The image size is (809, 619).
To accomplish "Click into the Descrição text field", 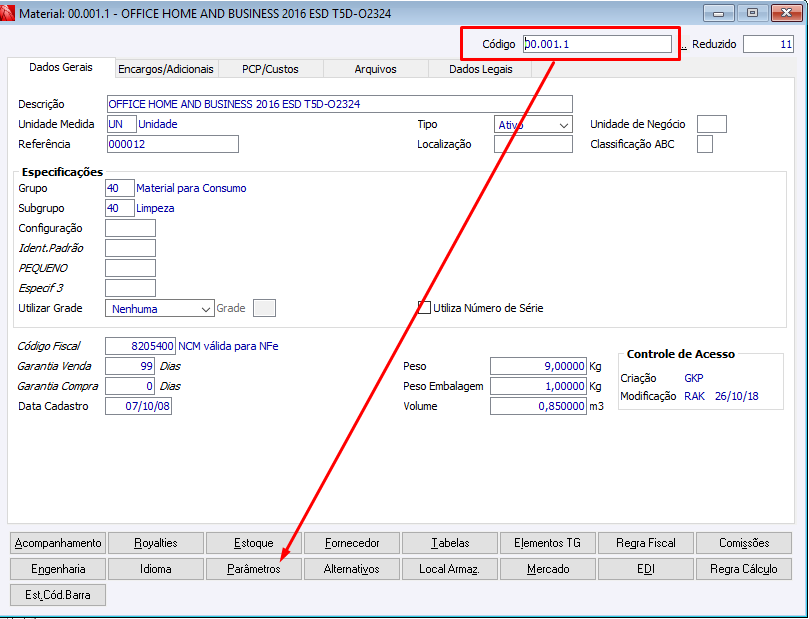I will click(x=339, y=104).
